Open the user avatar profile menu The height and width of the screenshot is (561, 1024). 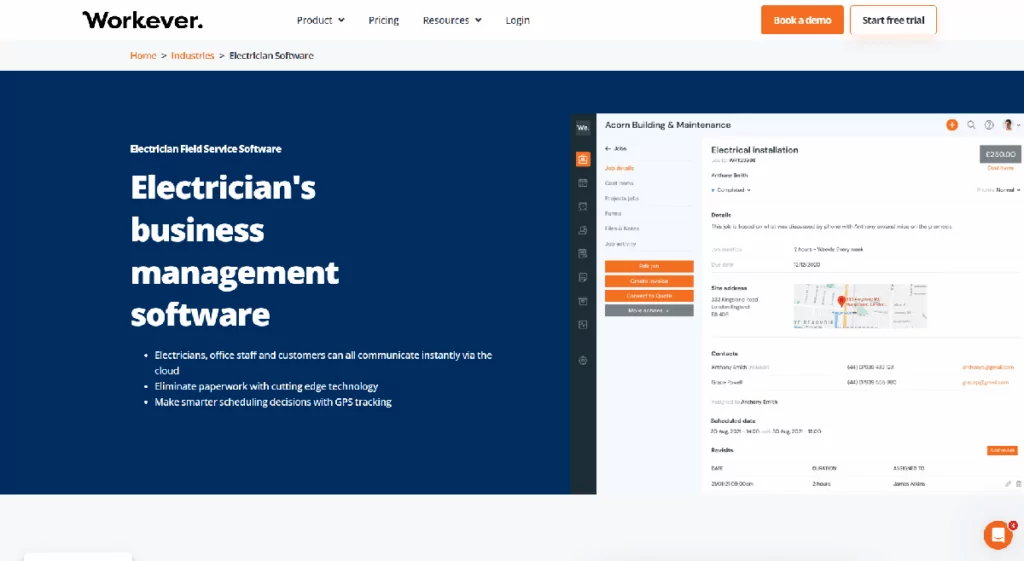pos(1009,125)
